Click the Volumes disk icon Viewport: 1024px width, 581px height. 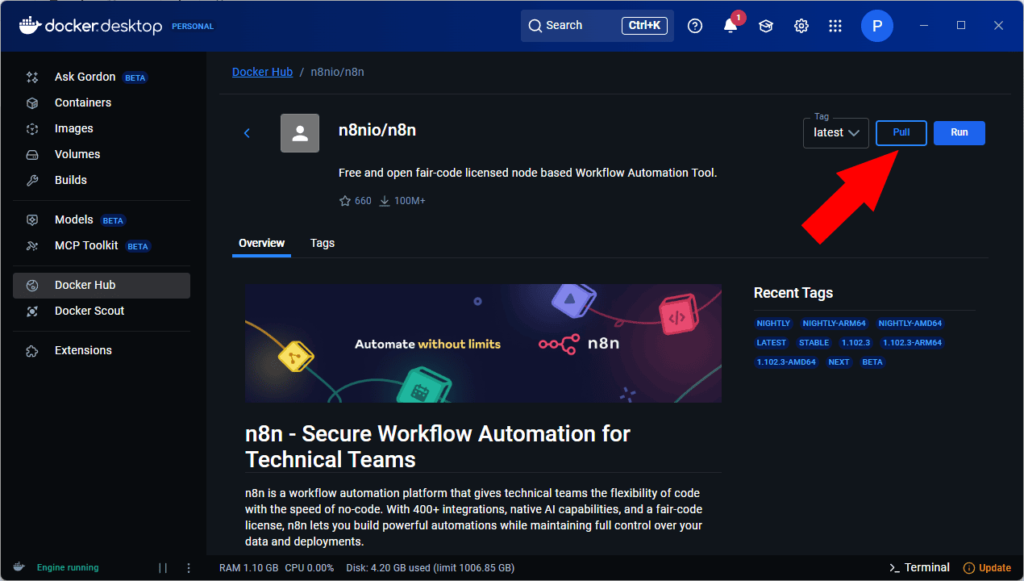(x=32, y=155)
